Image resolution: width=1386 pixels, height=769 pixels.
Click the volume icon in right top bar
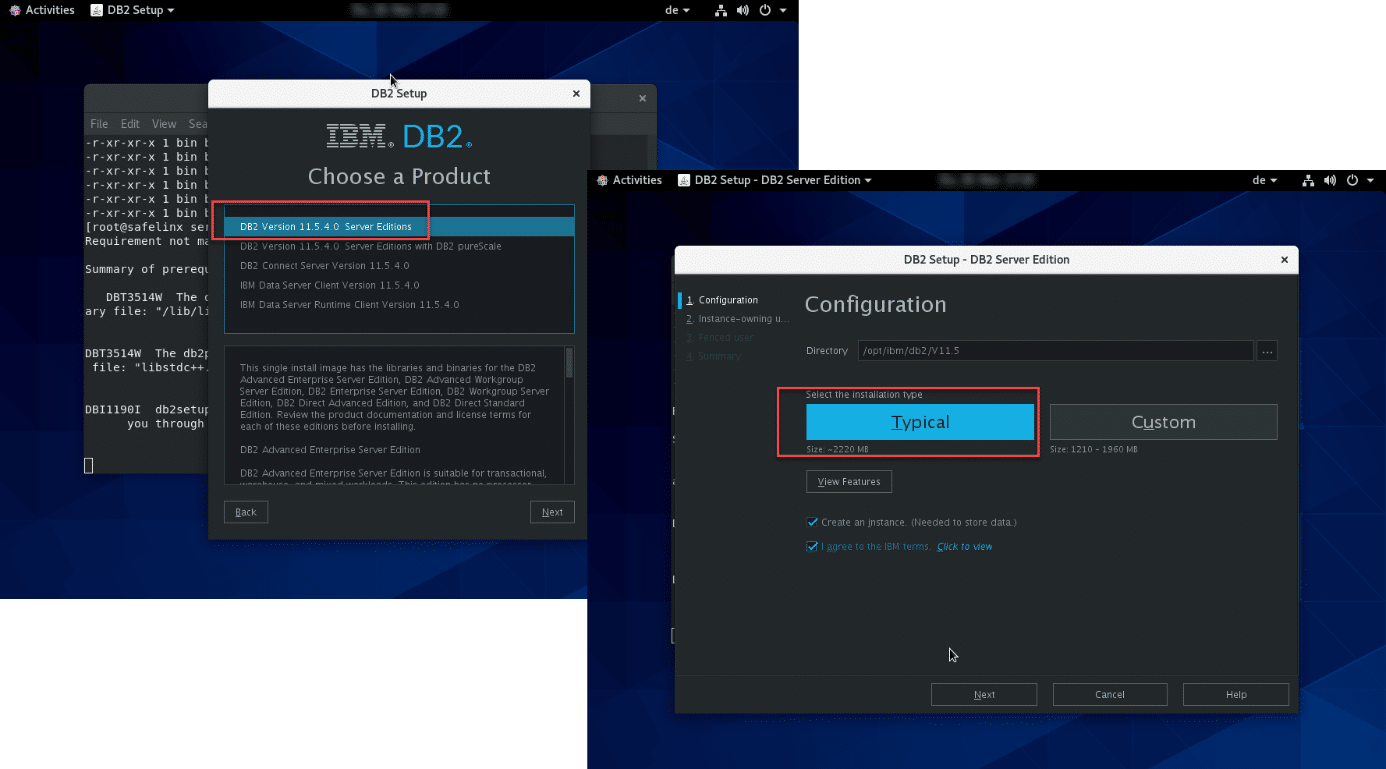1330,180
